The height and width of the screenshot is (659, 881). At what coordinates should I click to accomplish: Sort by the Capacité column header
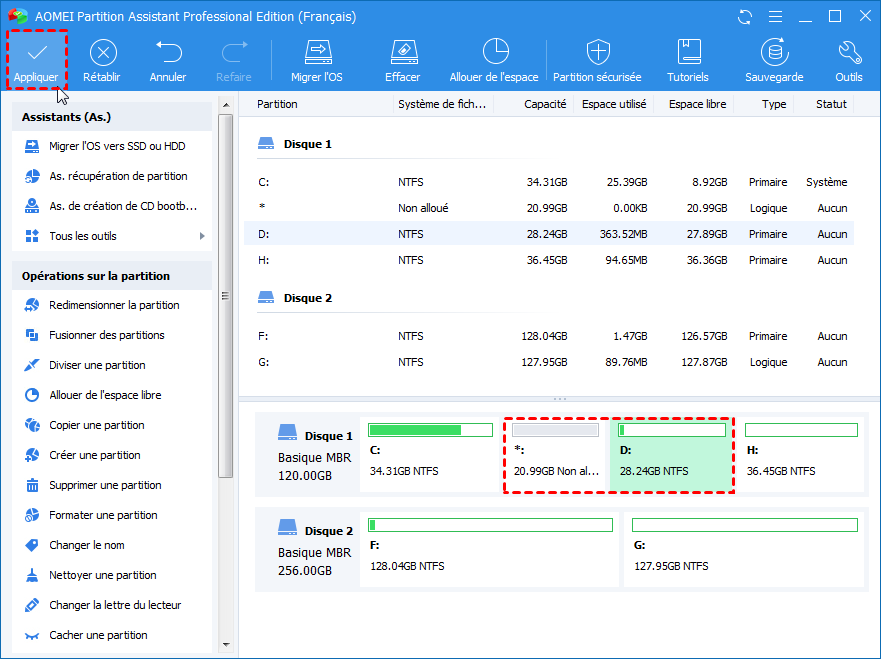coord(545,104)
